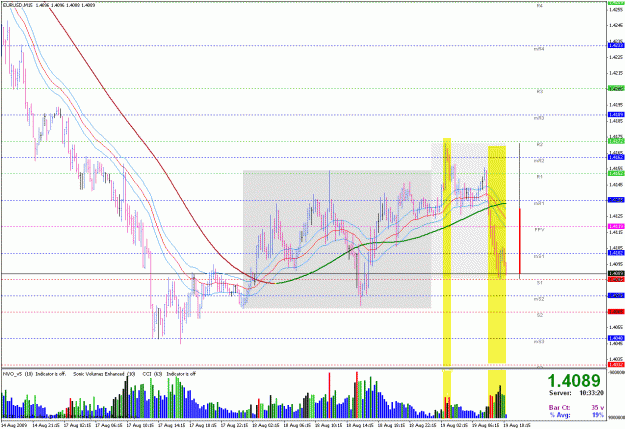Click the green R2 price tag on axis
The height and width of the screenshot is (429, 625).
pyautogui.click(x=616, y=141)
